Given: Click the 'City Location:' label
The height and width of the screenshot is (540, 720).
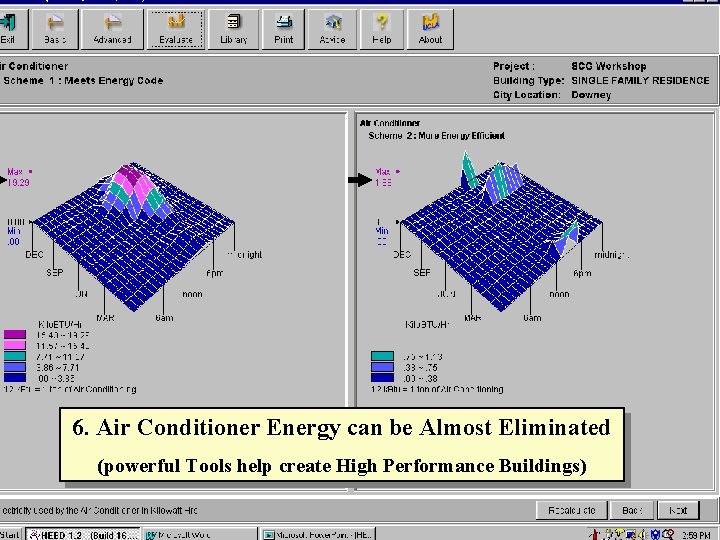Looking at the screenshot, I should click(527, 95).
